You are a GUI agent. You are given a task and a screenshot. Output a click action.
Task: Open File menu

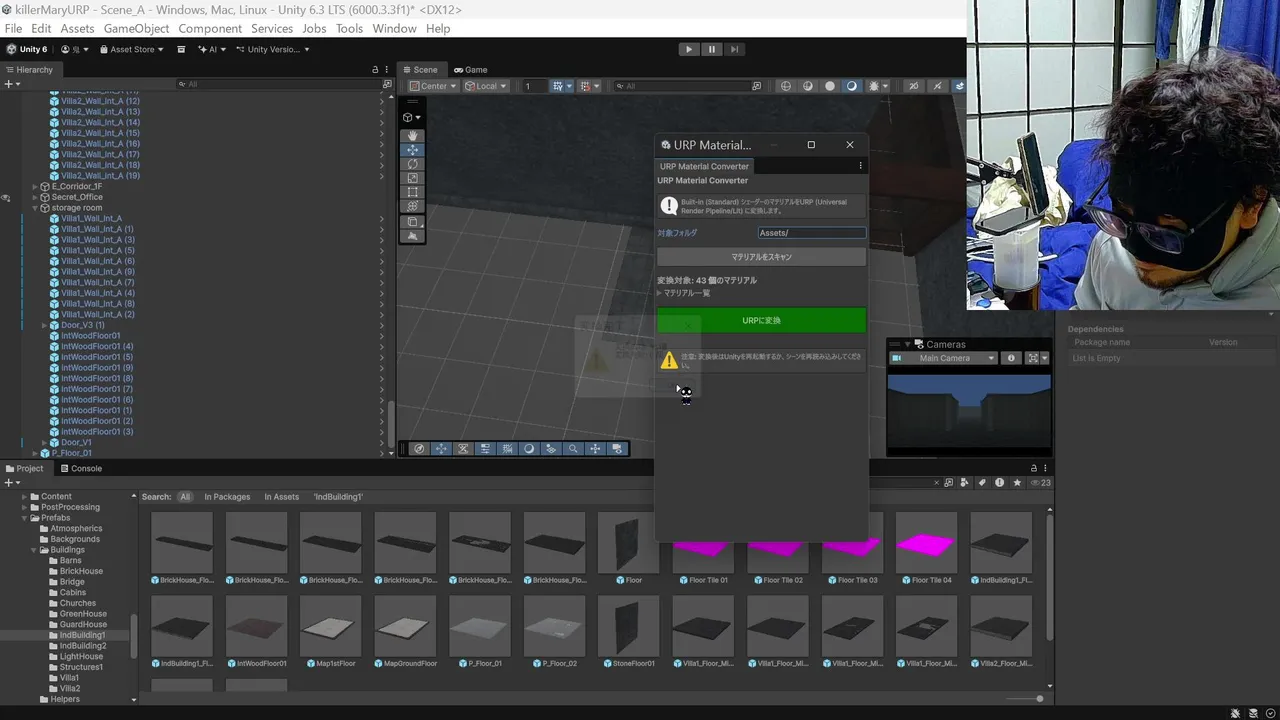tap(13, 28)
